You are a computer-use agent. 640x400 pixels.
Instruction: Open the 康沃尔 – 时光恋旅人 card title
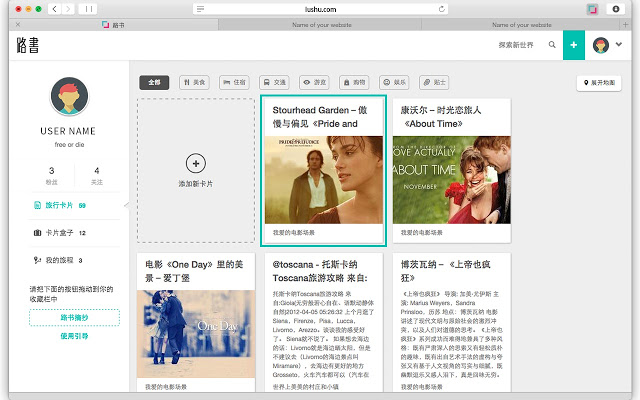pos(441,117)
